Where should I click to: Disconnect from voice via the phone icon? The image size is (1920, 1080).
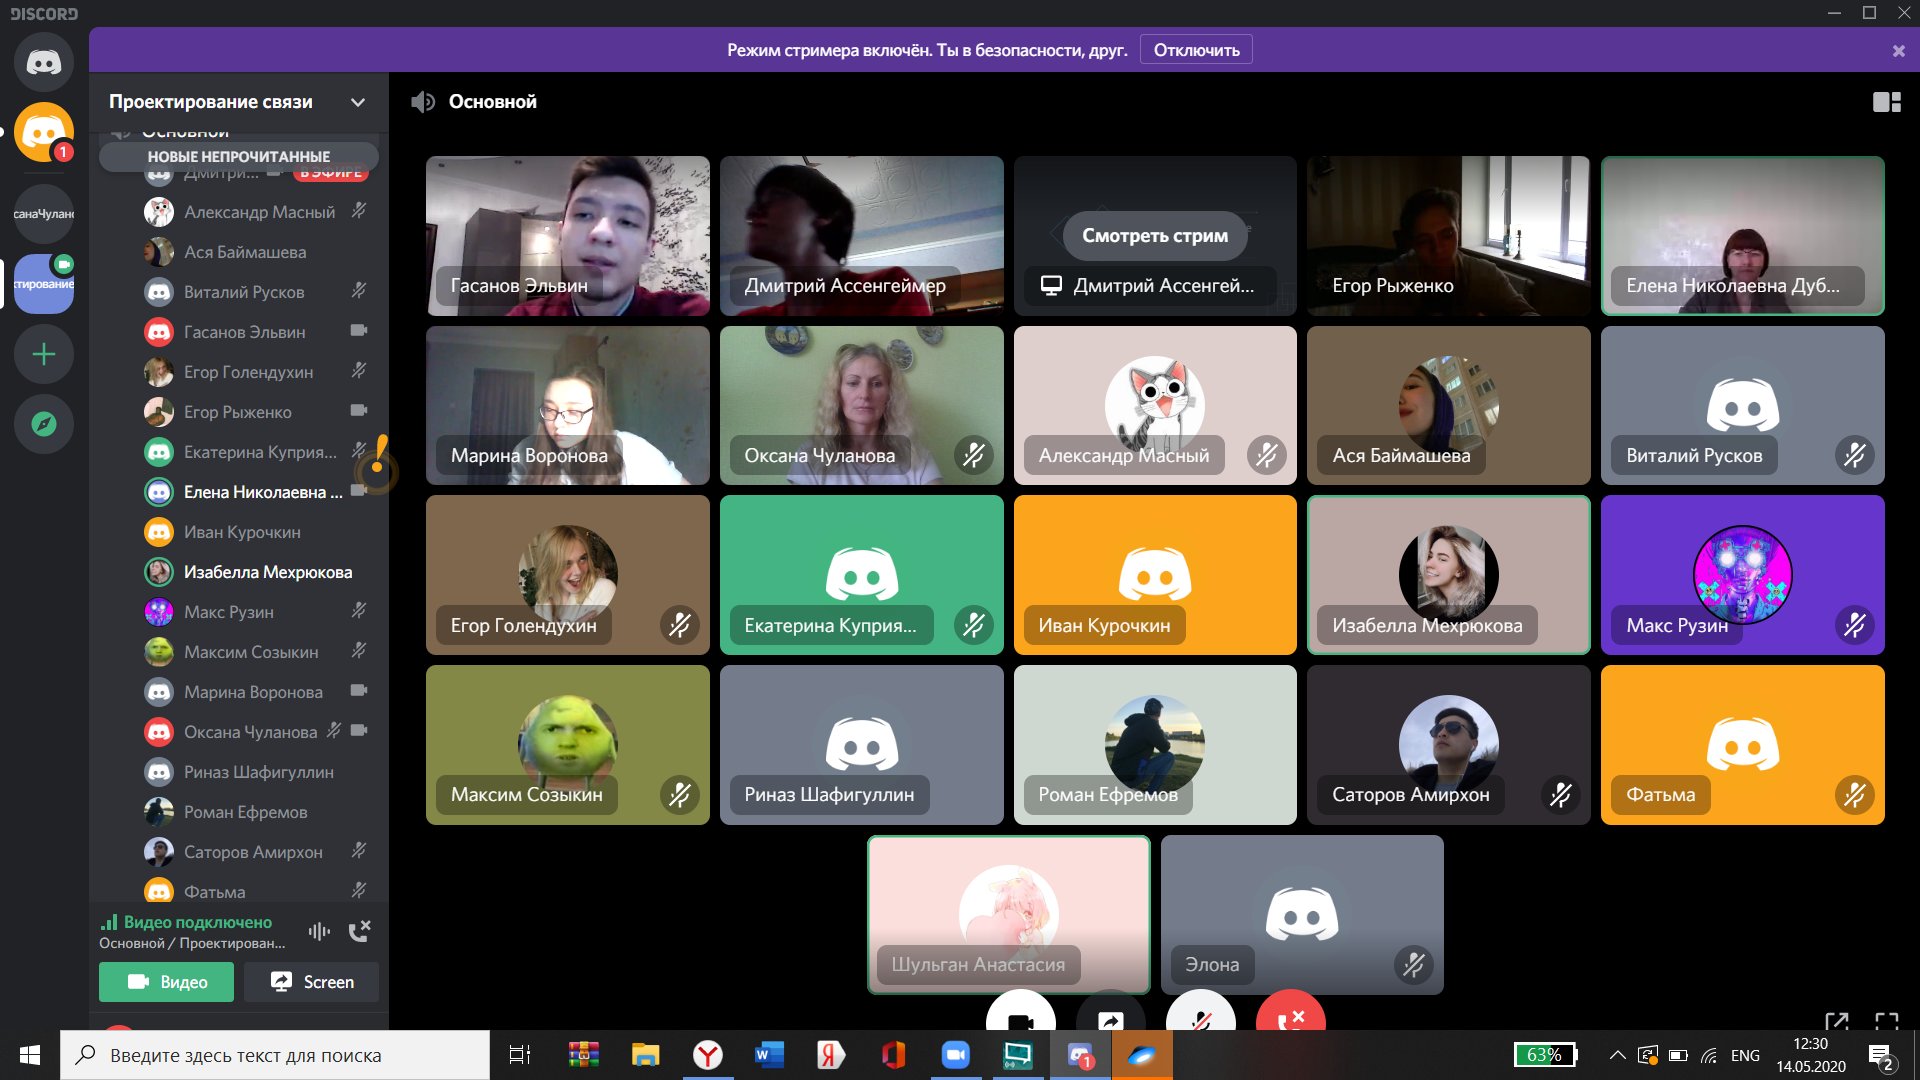(x=359, y=931)
